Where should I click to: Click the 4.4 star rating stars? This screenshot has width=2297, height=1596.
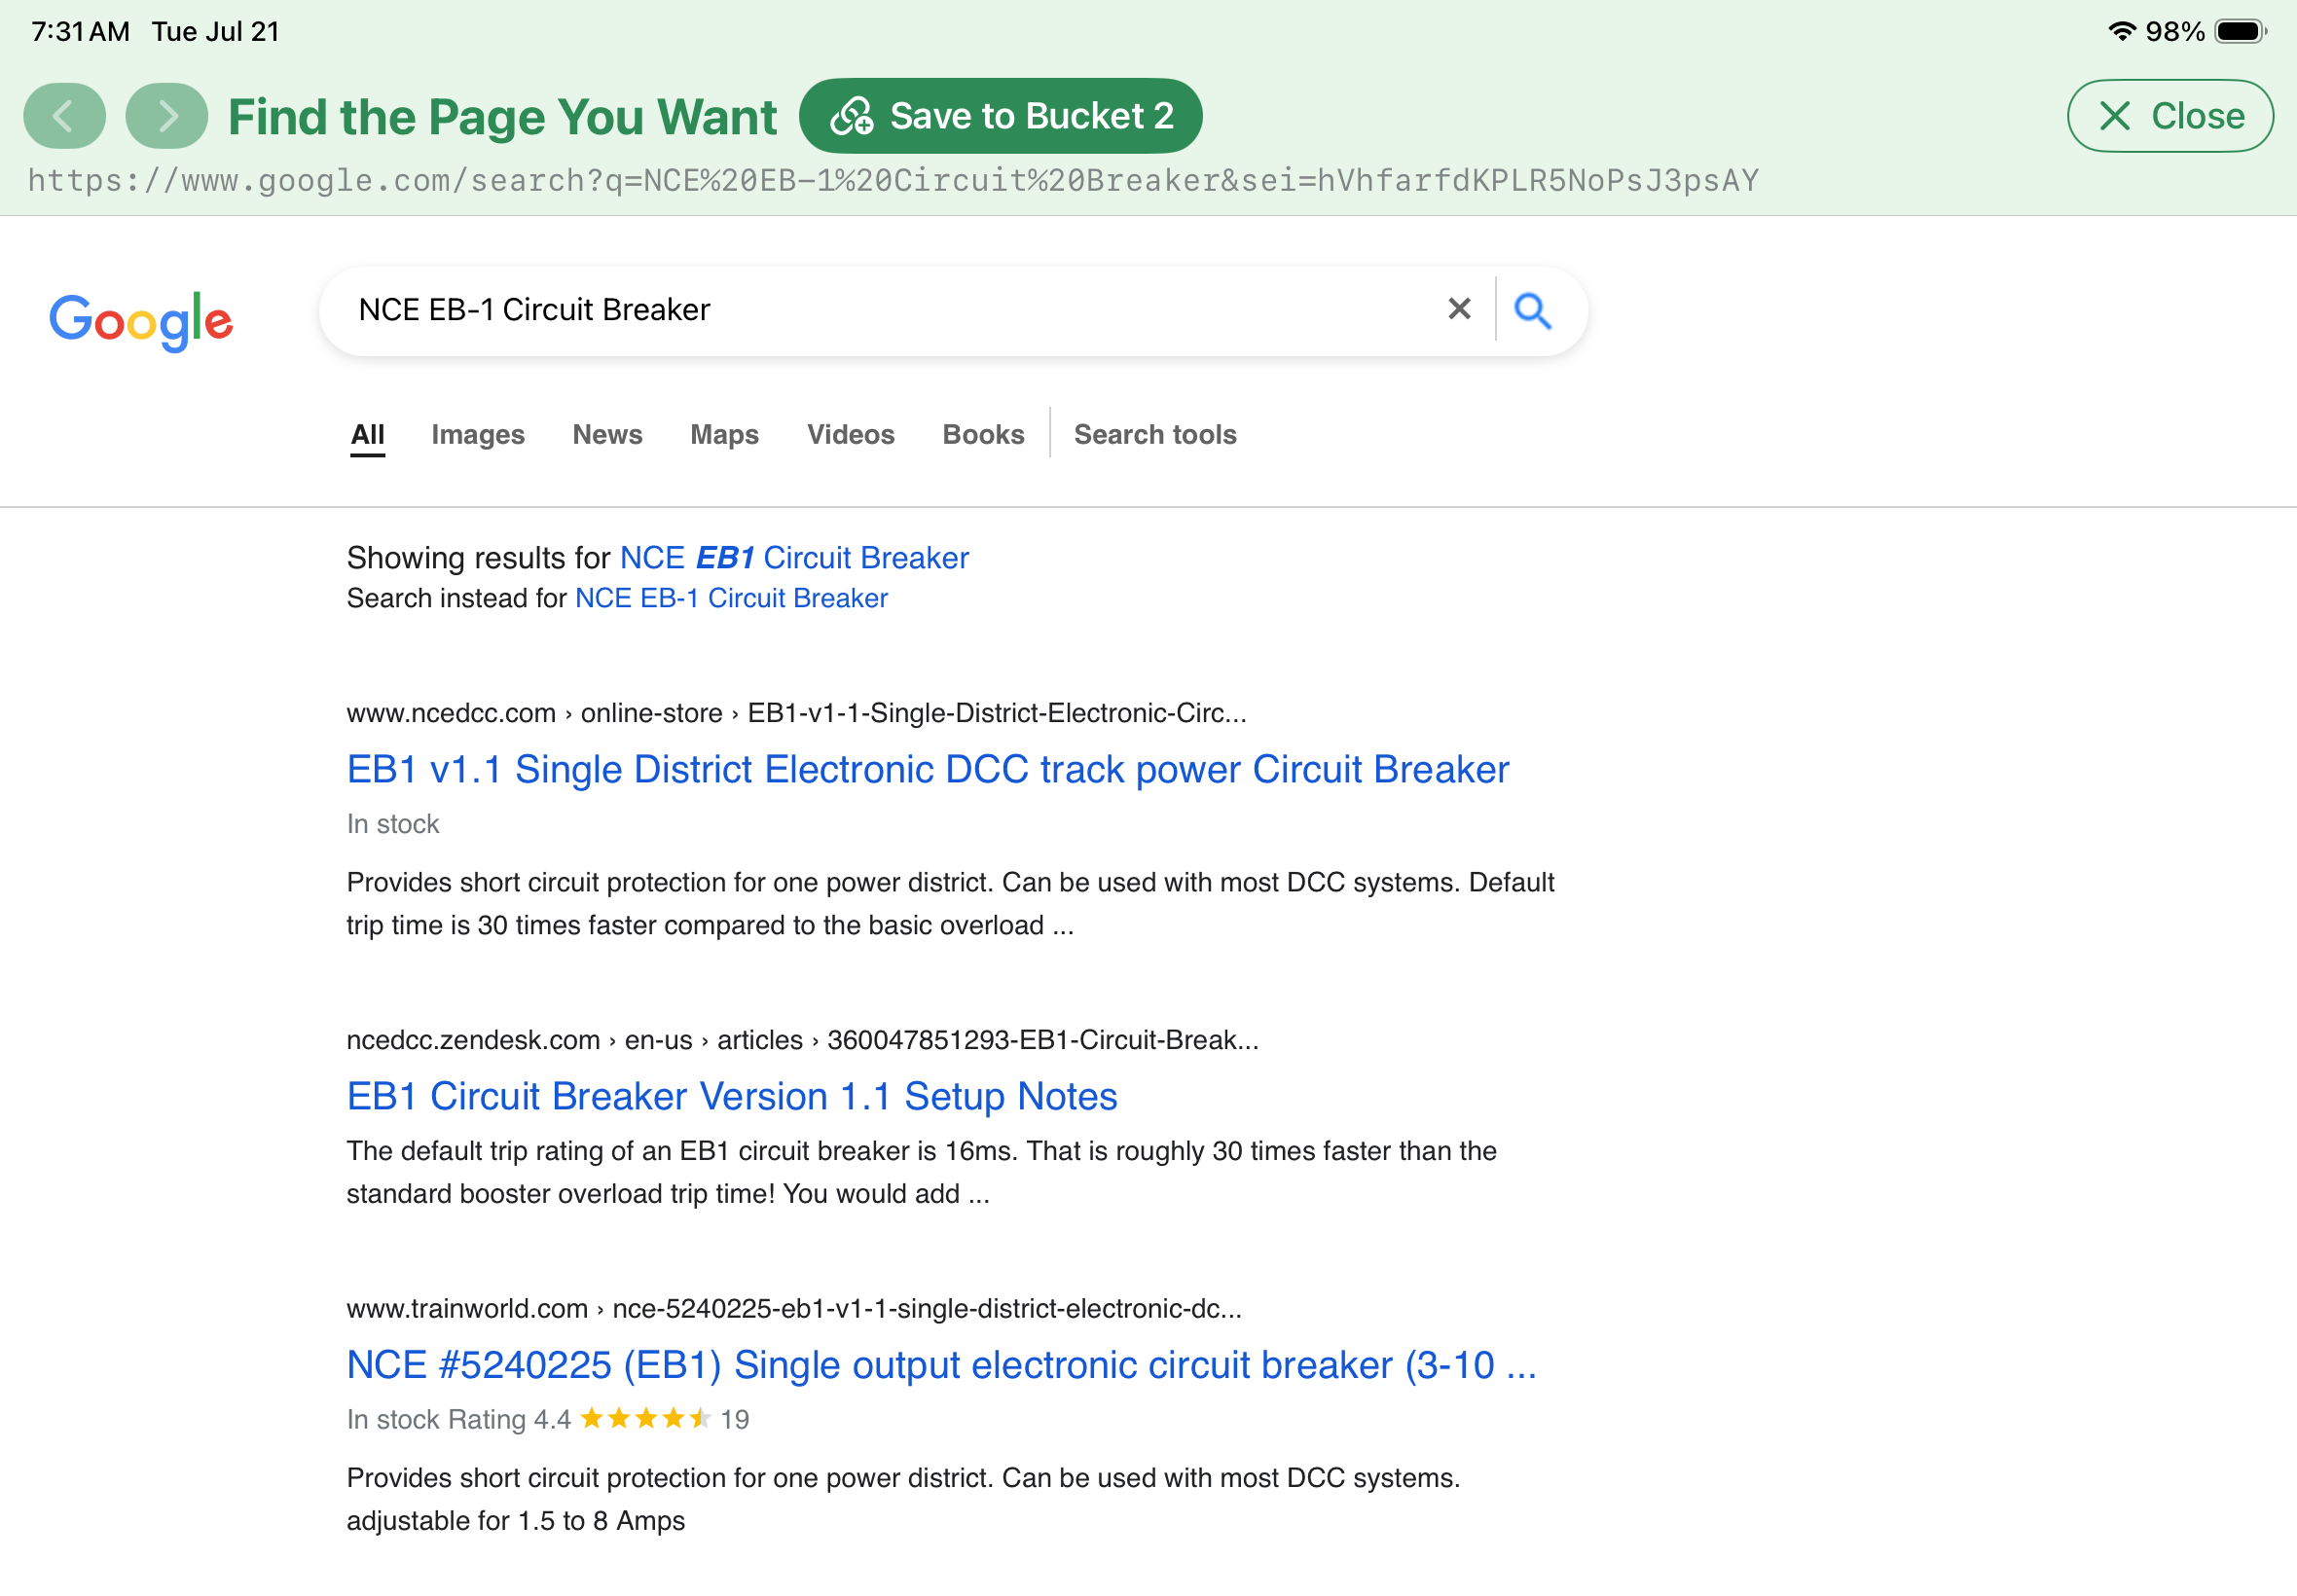tap(646, 1418)
